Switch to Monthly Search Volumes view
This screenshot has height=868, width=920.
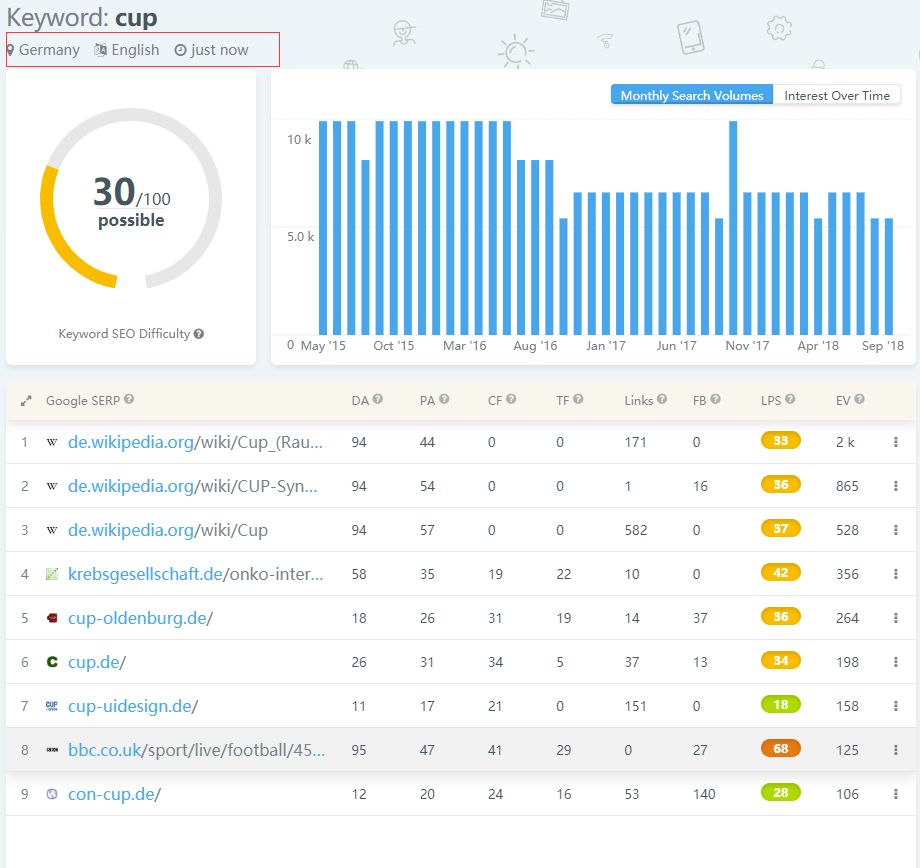[x=691, y=95]
